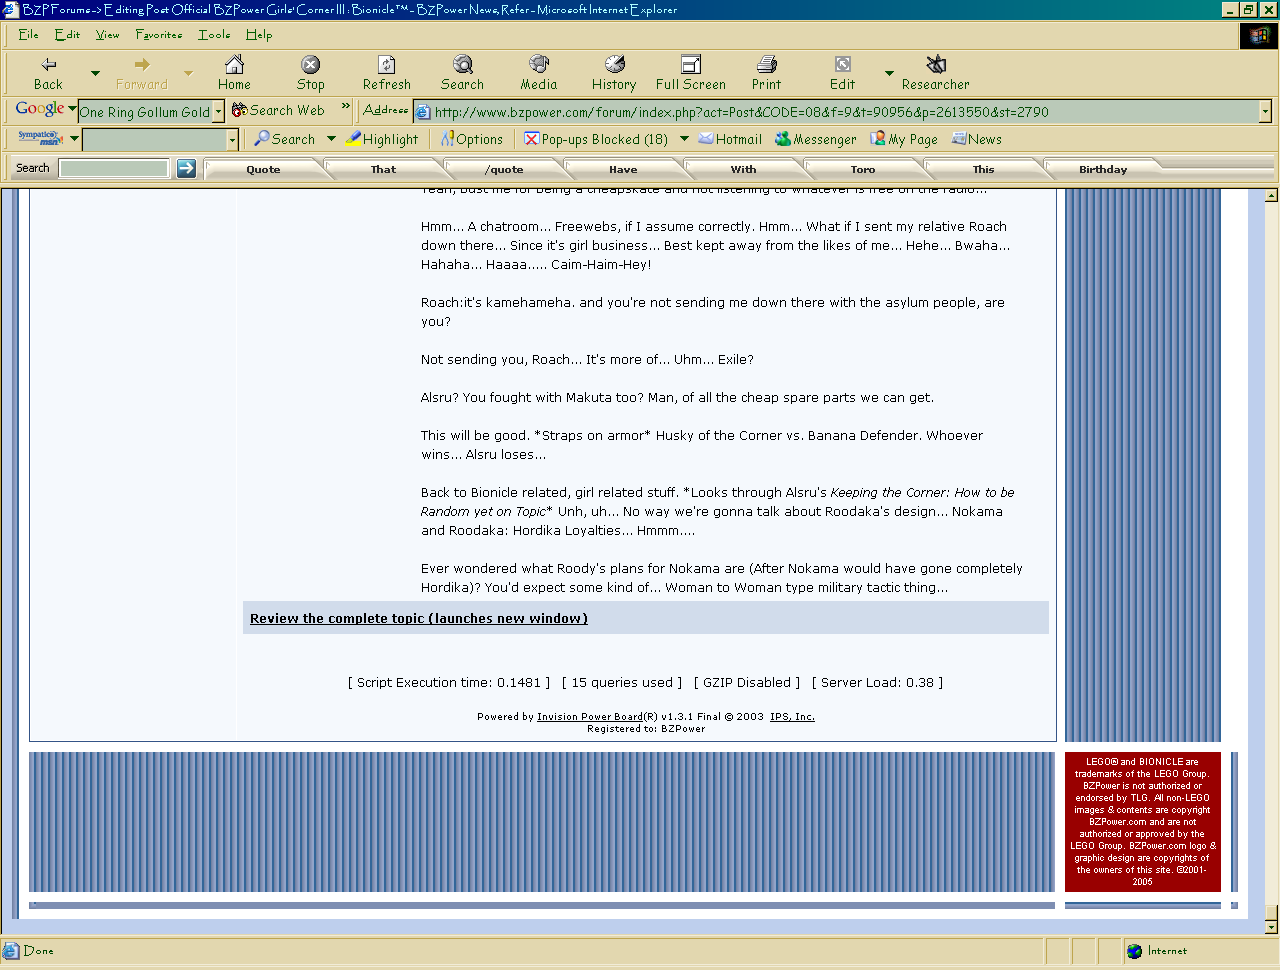Open the Edit button dropdown arrow
Image resolution: width=1280 pixels, height=970 pixels.
889,73
